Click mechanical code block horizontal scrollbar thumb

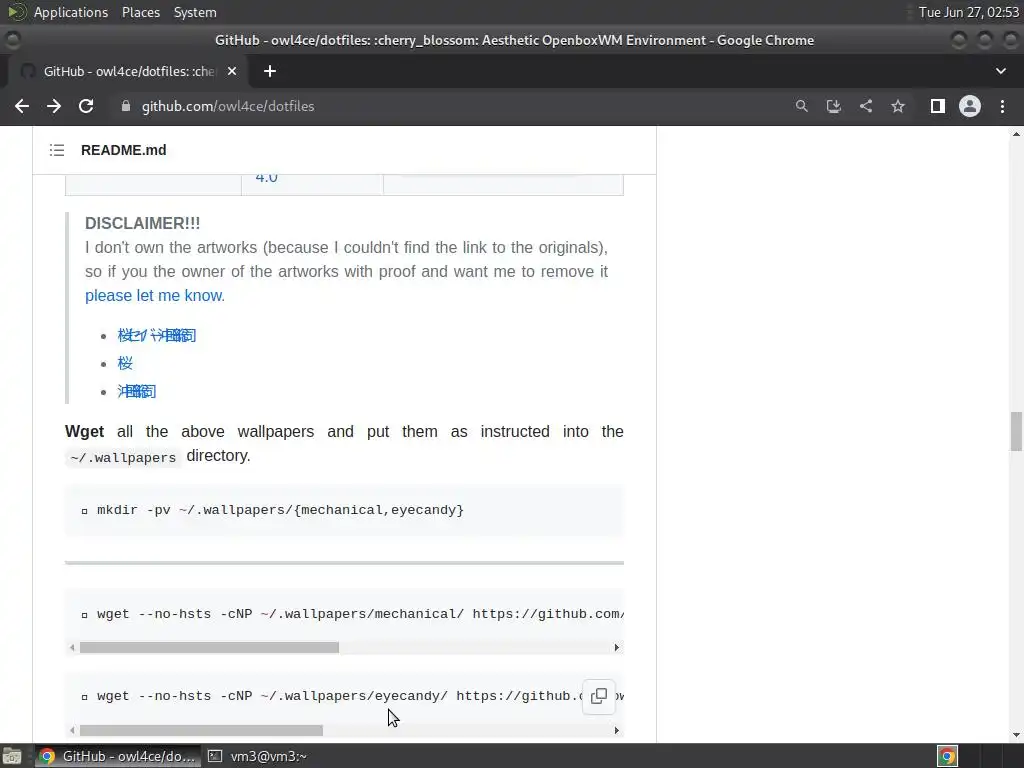(x=209, y=647)
